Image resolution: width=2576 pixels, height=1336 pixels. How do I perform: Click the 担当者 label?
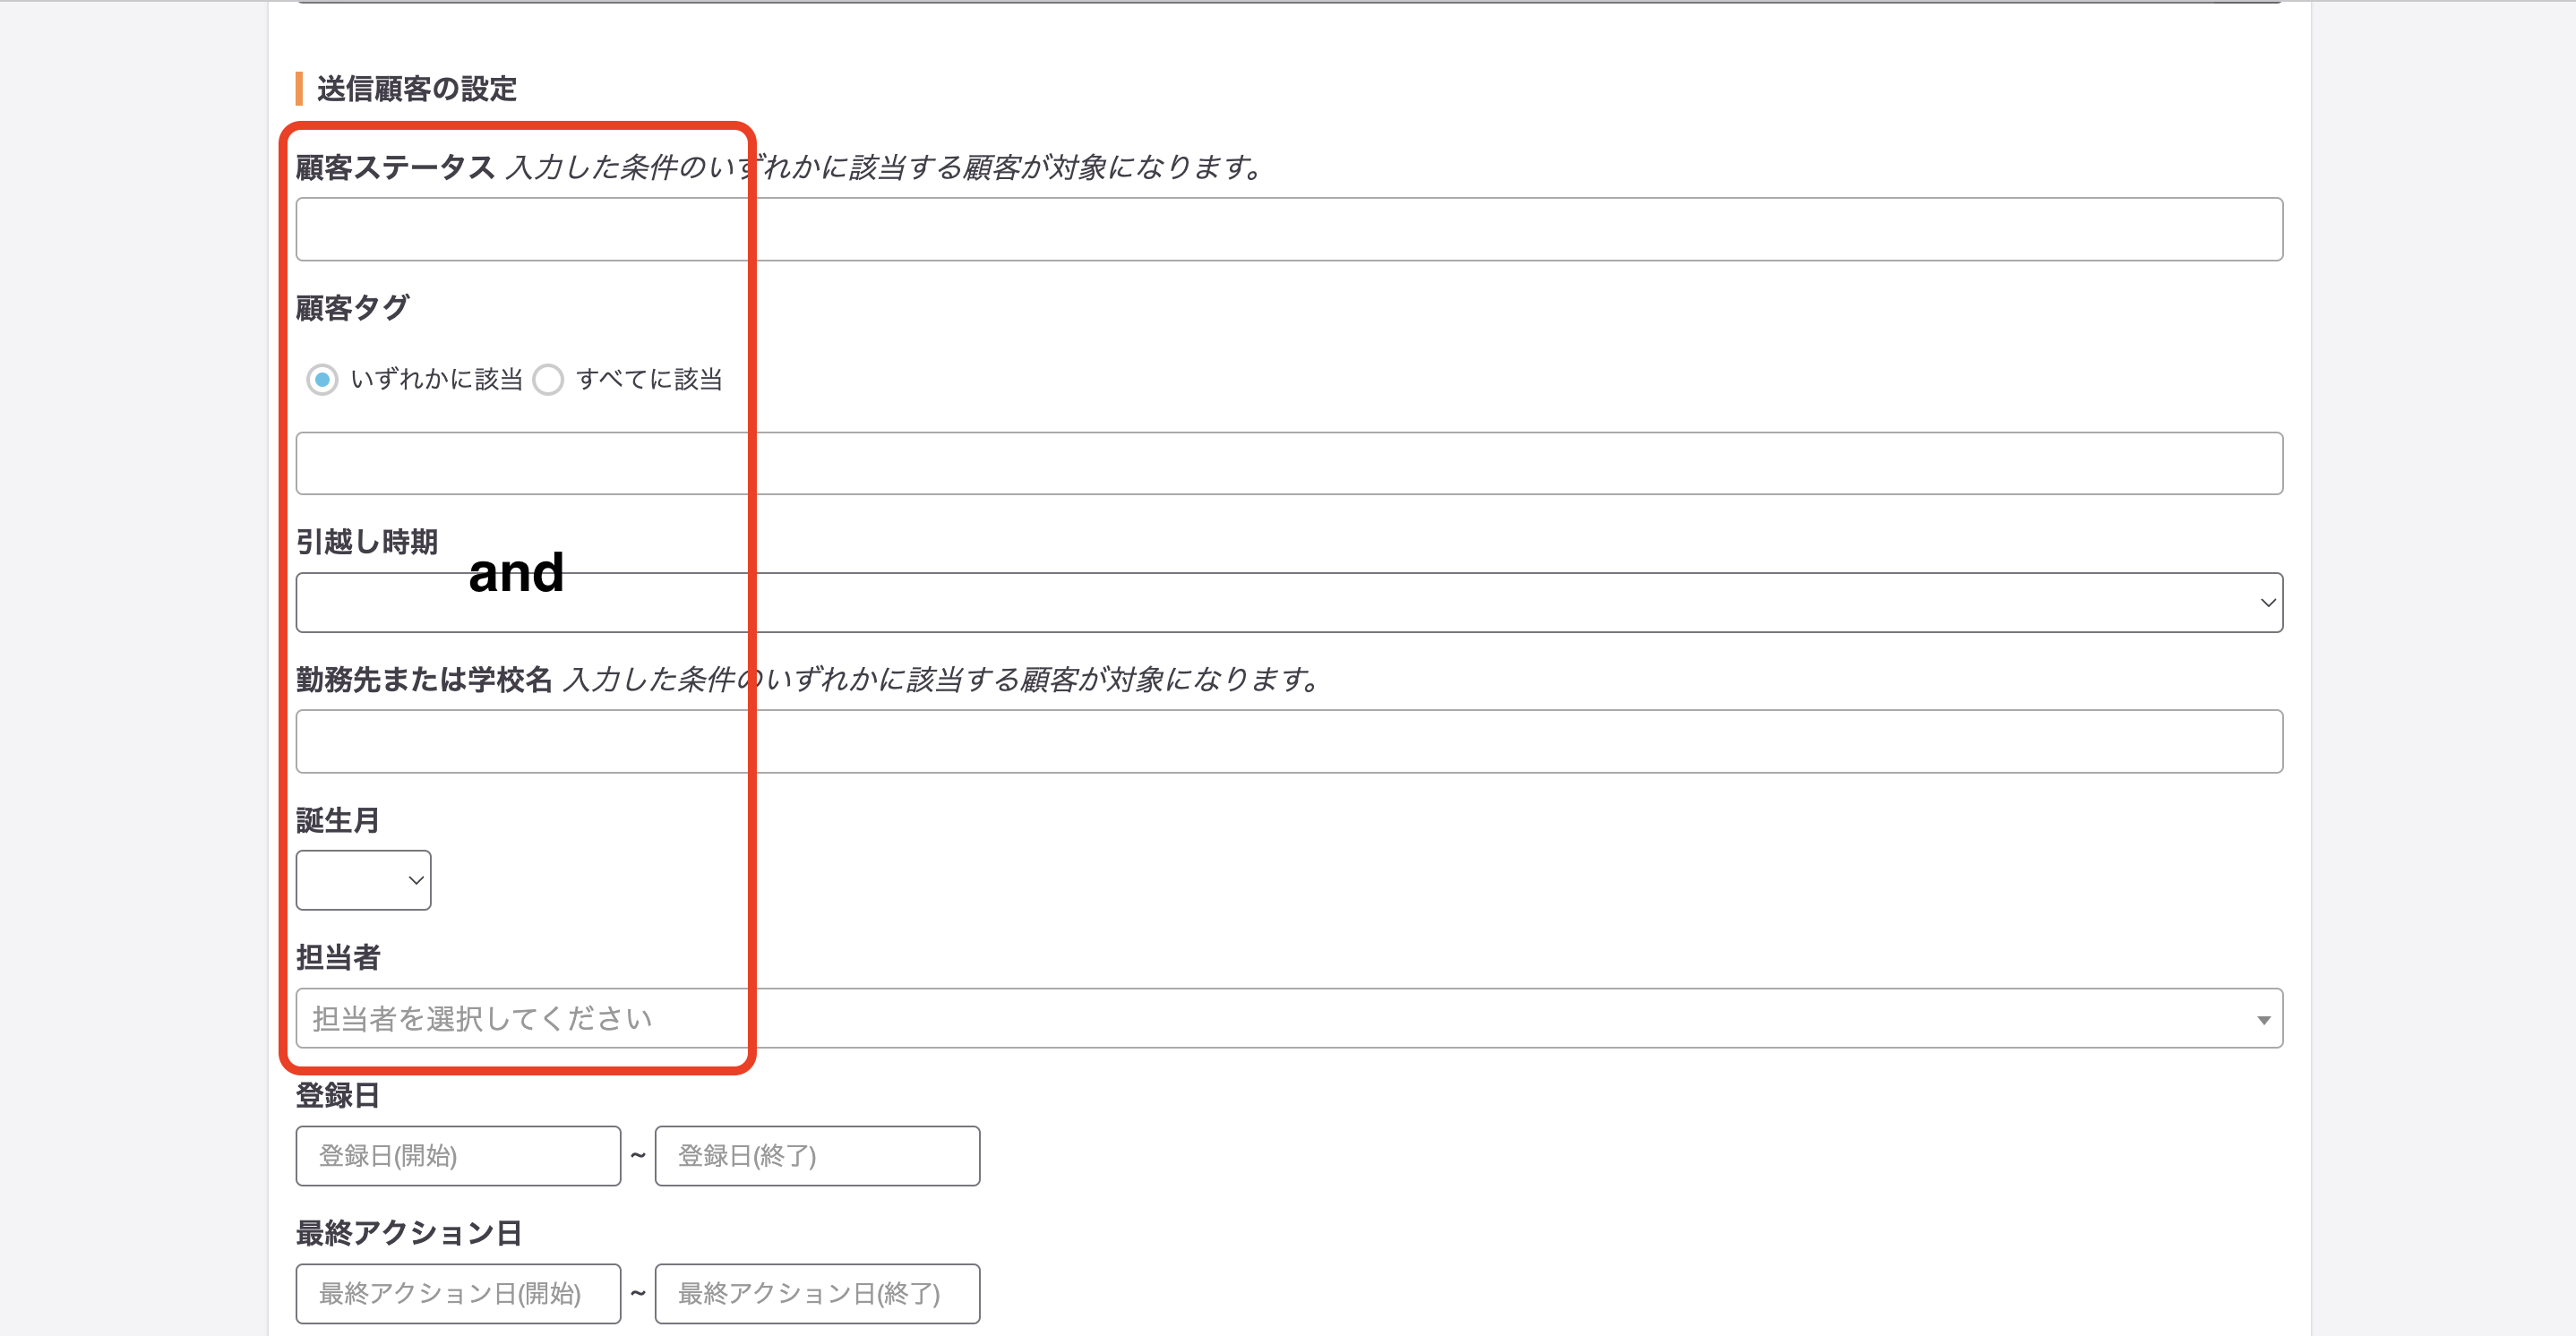(x=338, y=958)
